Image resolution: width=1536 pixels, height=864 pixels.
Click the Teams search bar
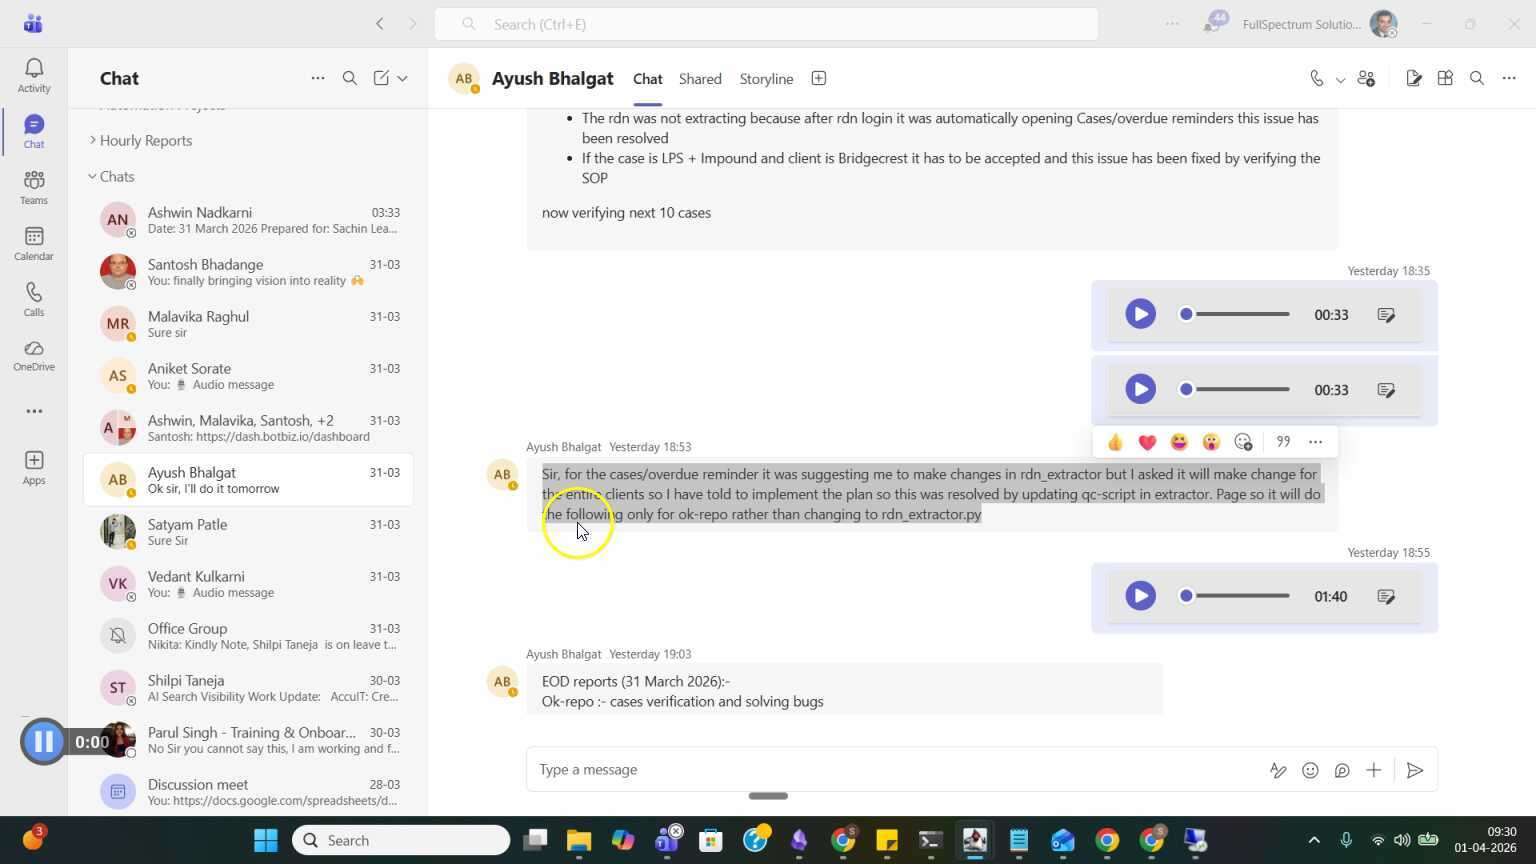pos(766,24)
